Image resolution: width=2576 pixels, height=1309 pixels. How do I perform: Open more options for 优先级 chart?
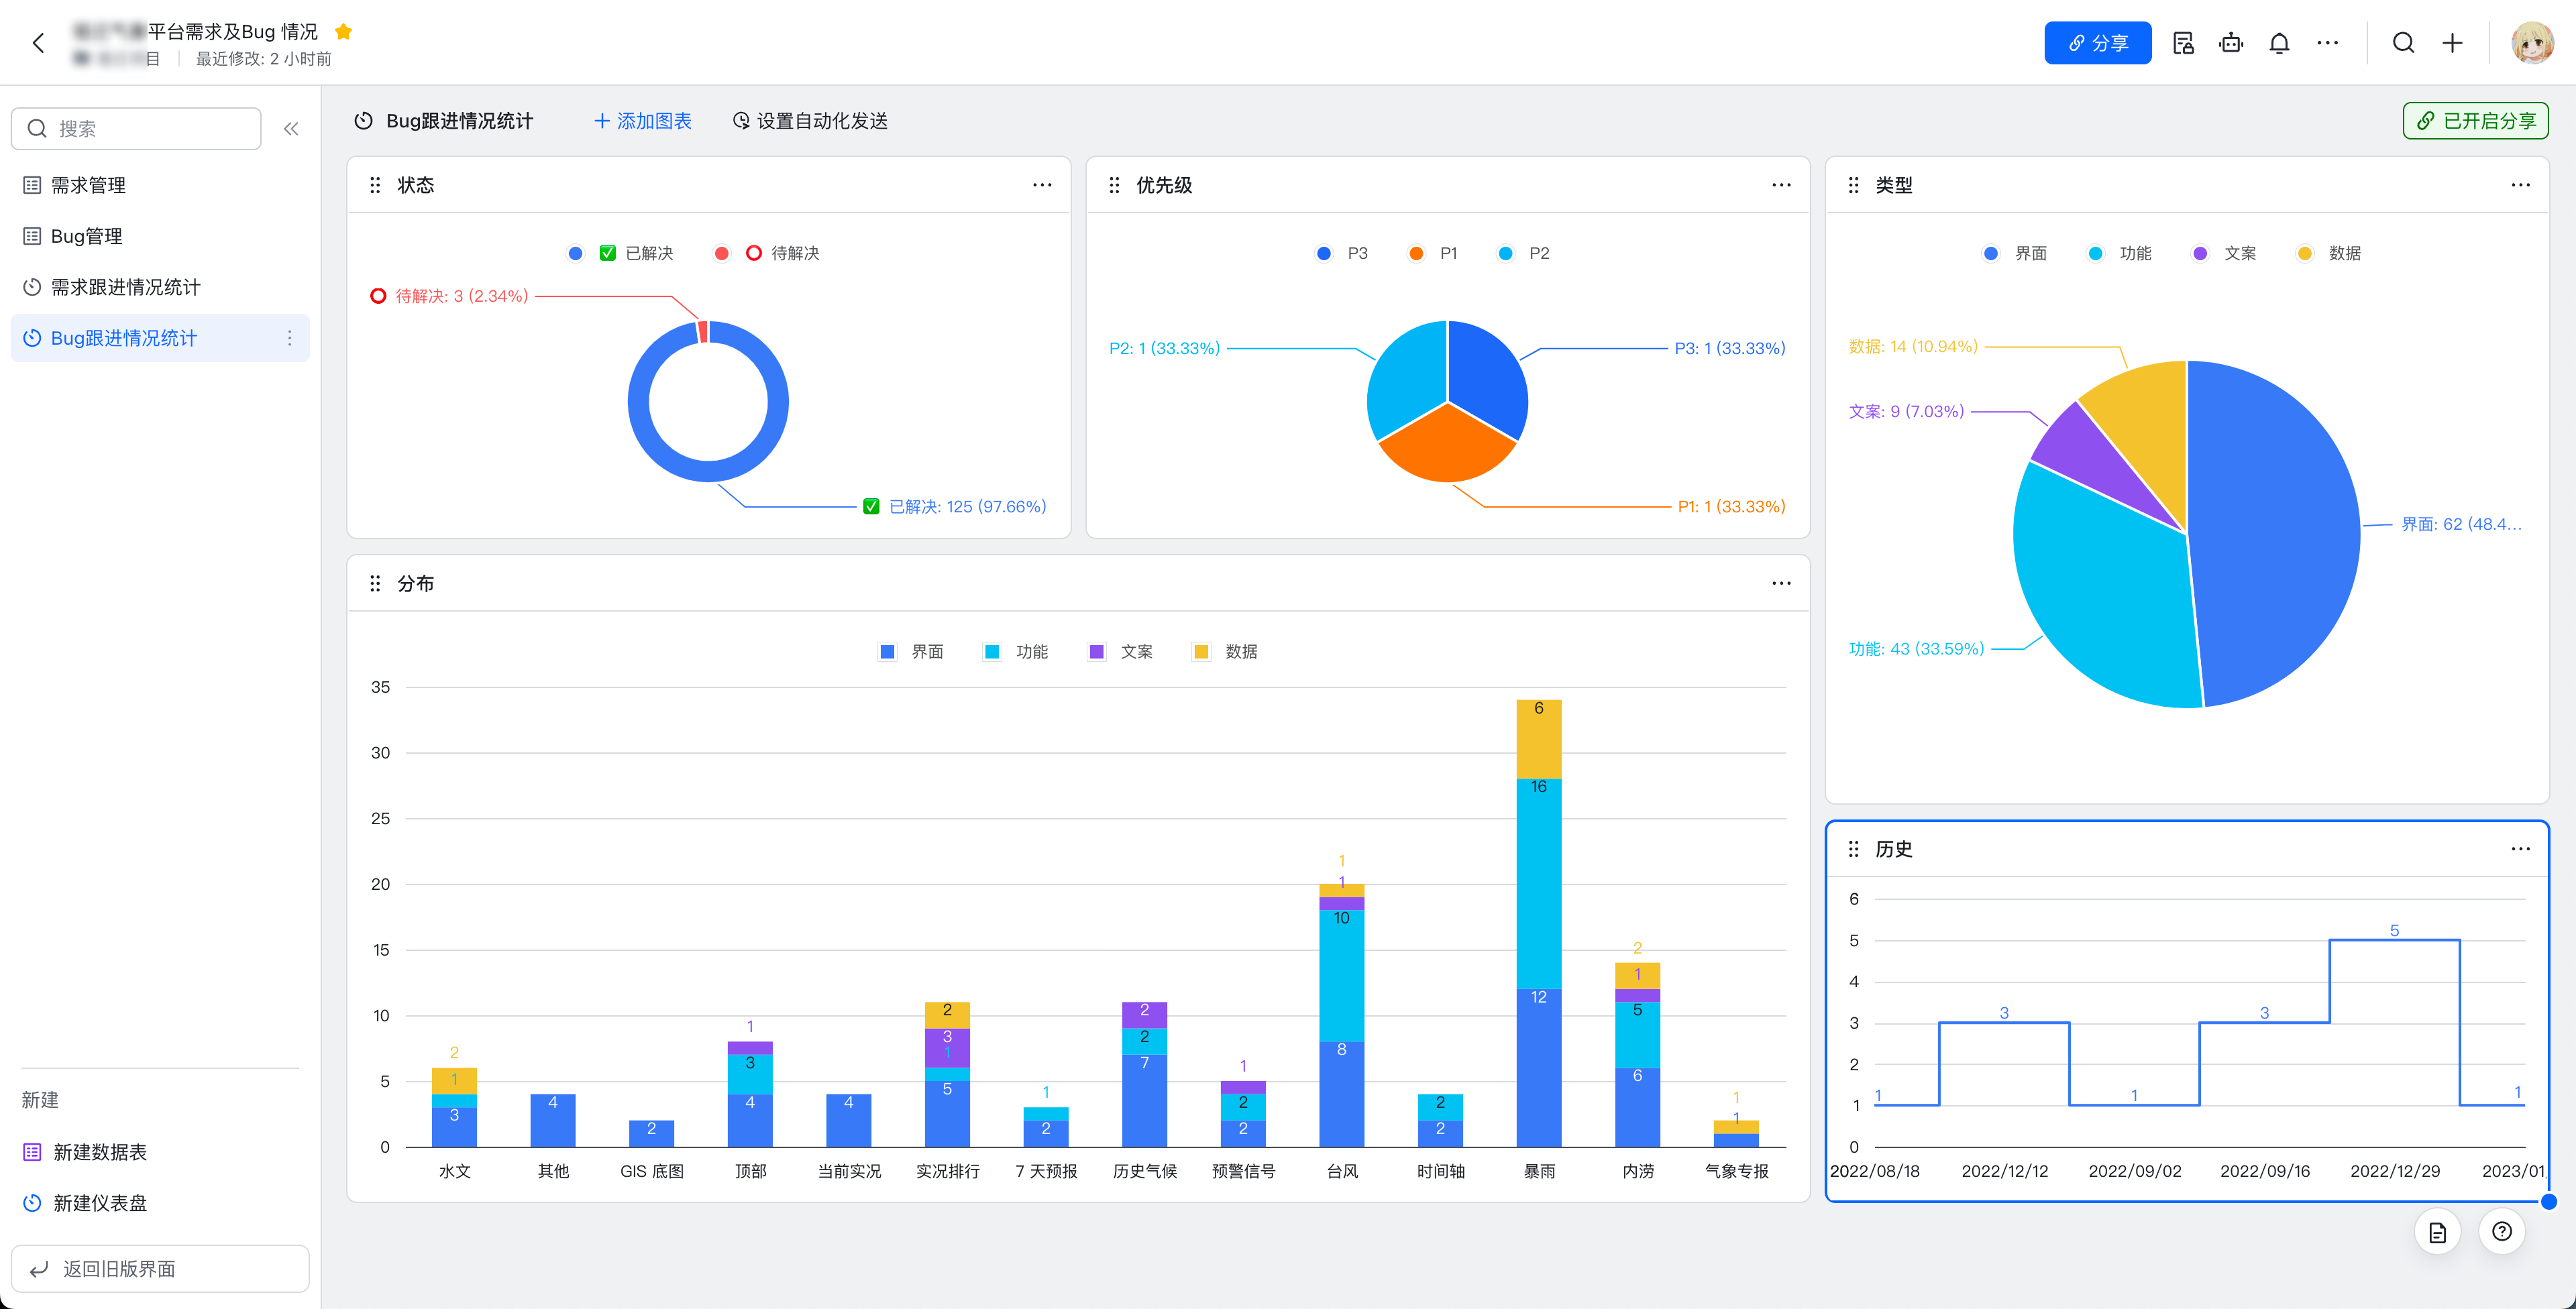1781,185
